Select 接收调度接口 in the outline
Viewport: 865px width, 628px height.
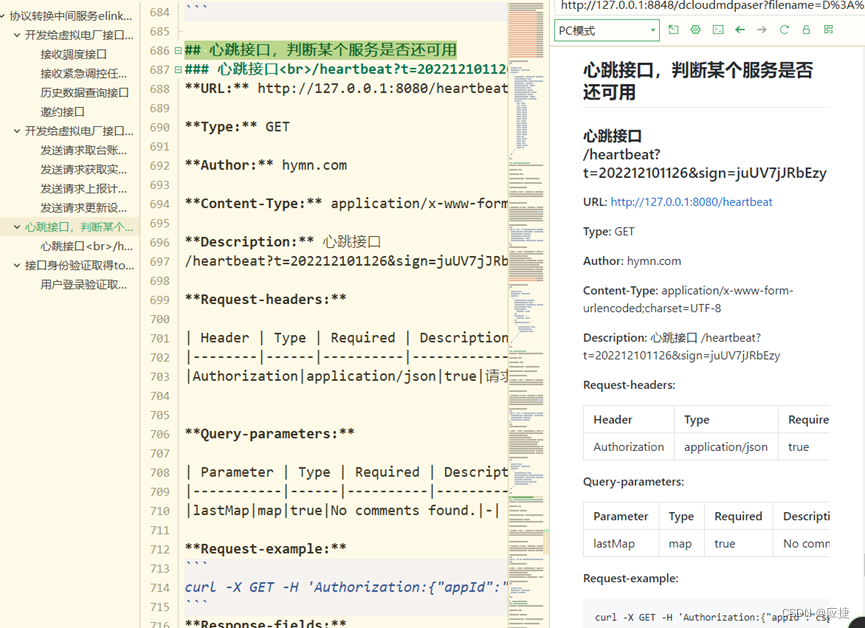coord(73,54)
